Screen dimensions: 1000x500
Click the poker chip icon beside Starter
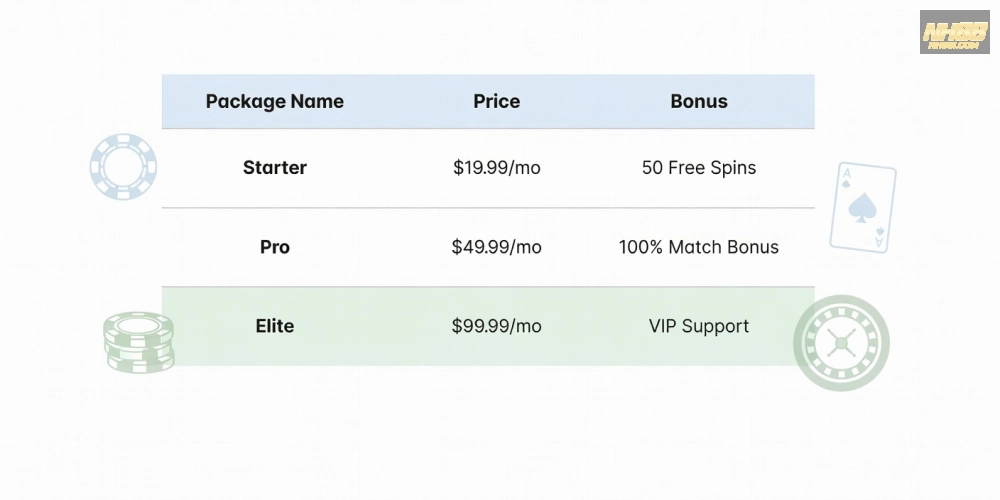click(x=123, y=167)
